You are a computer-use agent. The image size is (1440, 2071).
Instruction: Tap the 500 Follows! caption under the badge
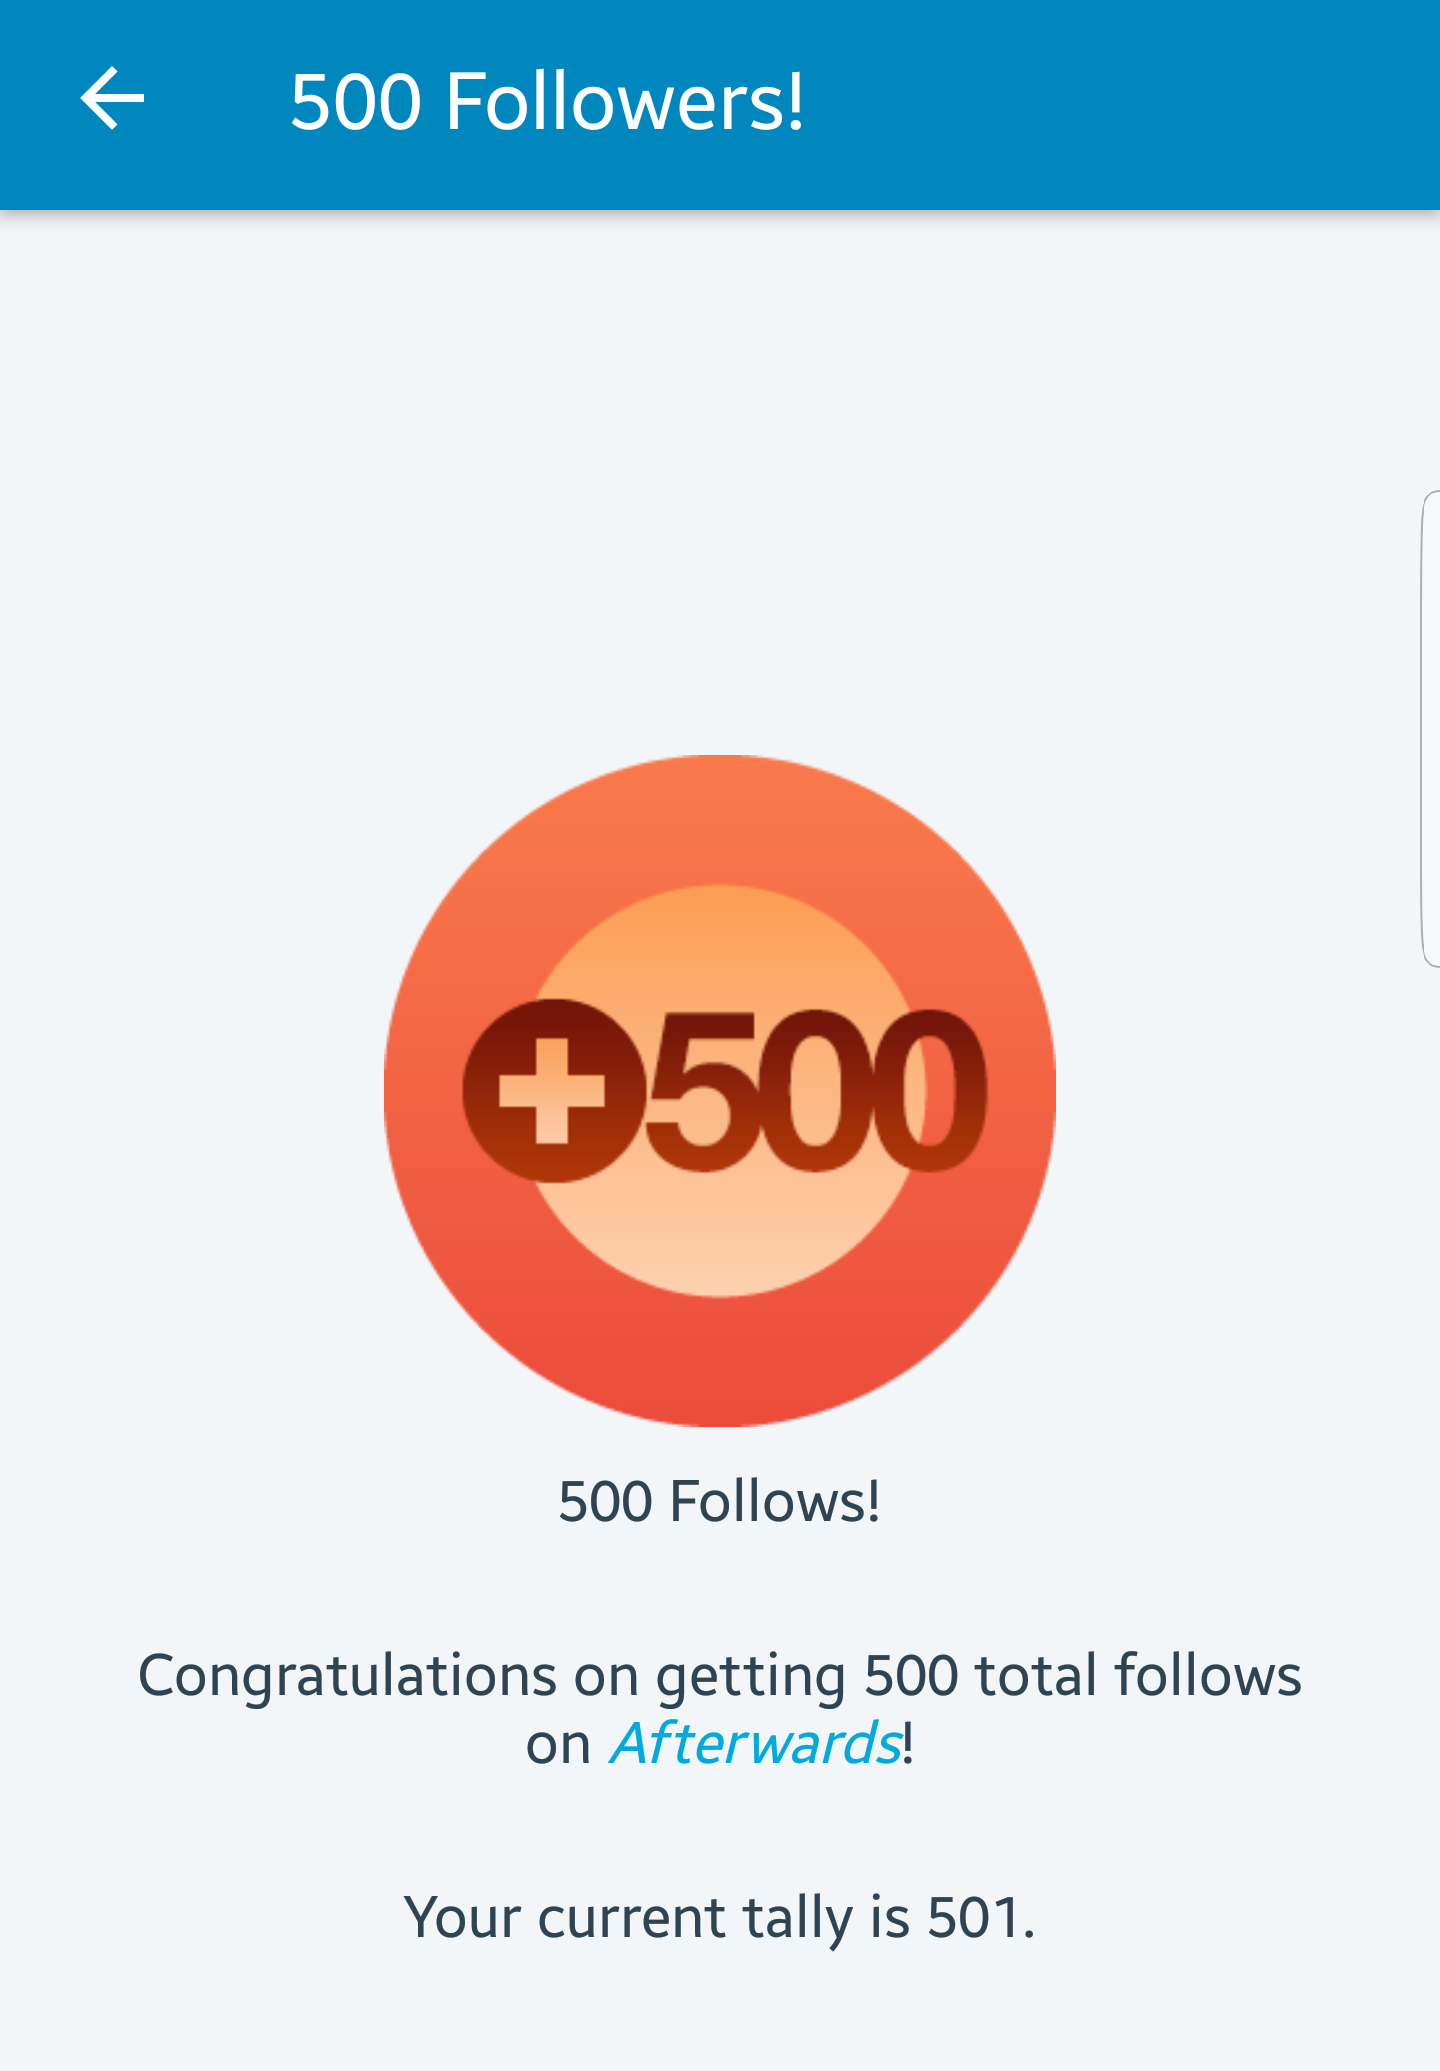tap(720, 1501)
